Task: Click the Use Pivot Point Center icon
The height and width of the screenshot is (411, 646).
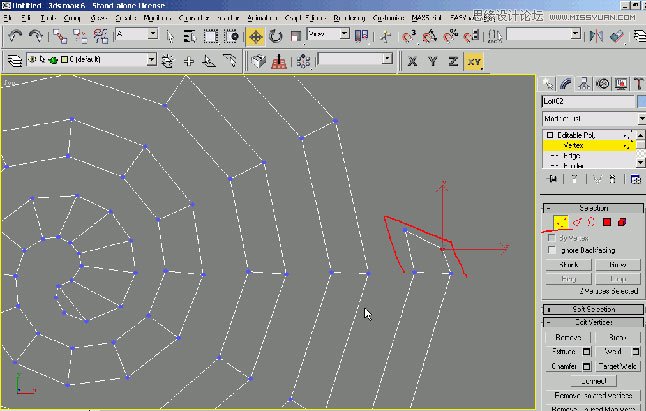Action: (361, 36)
